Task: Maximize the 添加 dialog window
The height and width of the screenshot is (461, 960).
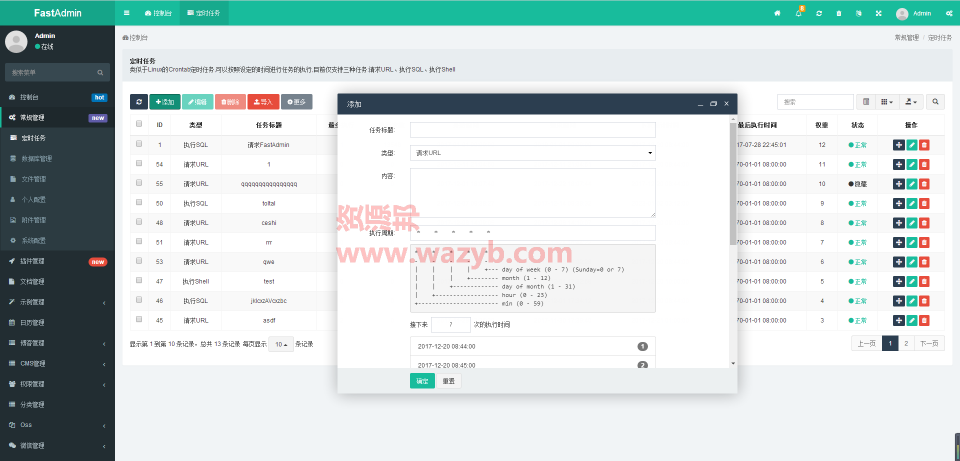Action: [x=713, y=104]
